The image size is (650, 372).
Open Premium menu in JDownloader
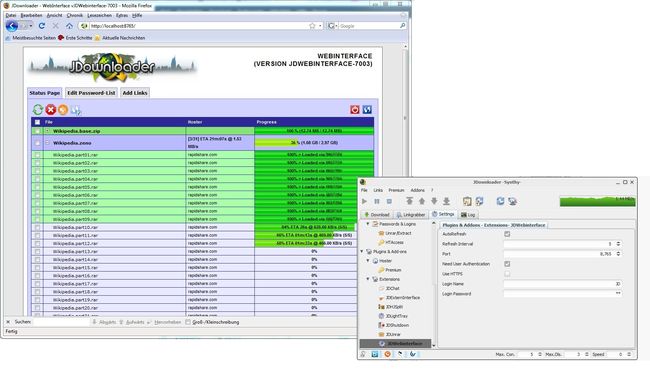(x=396, y=190)
